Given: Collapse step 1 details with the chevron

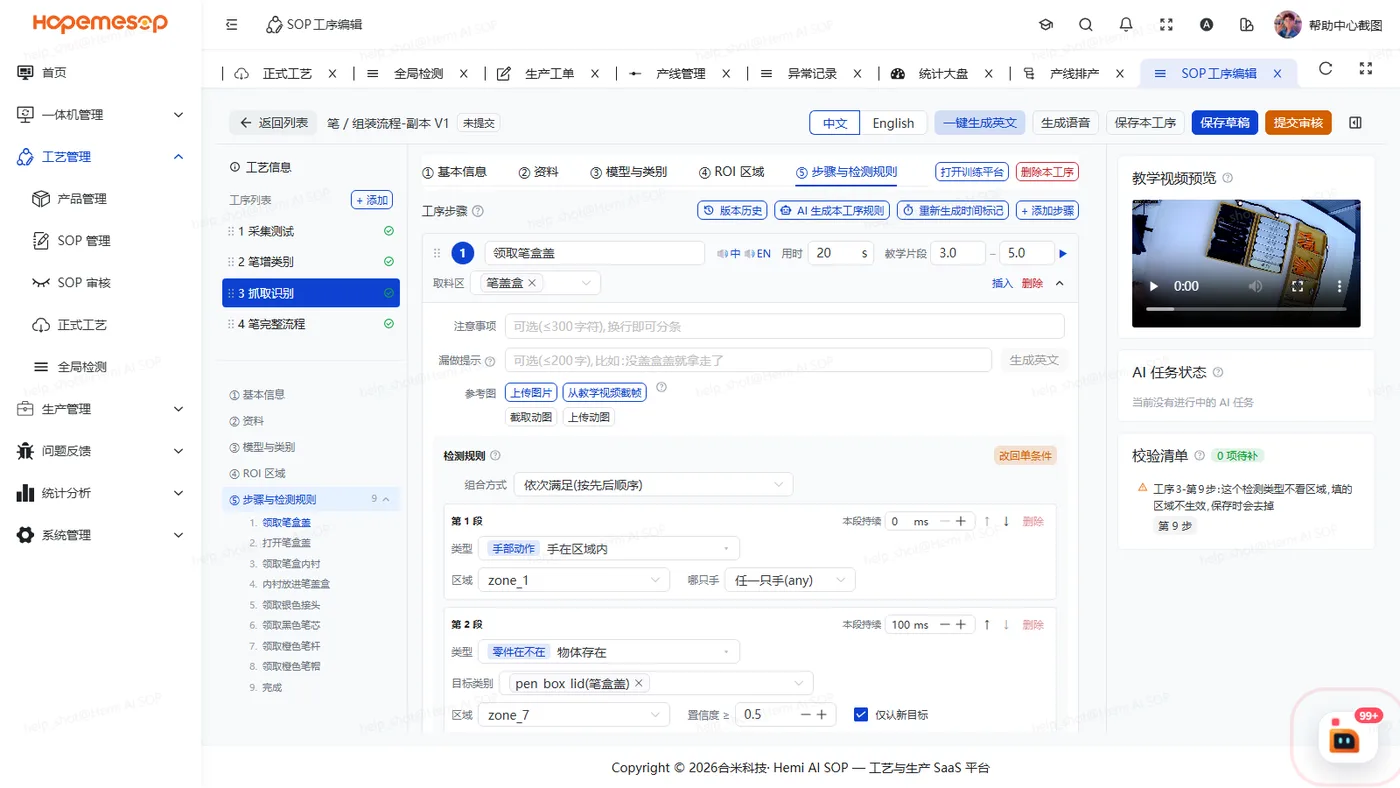Looking at the screenshot, I should coord(1060,283).
